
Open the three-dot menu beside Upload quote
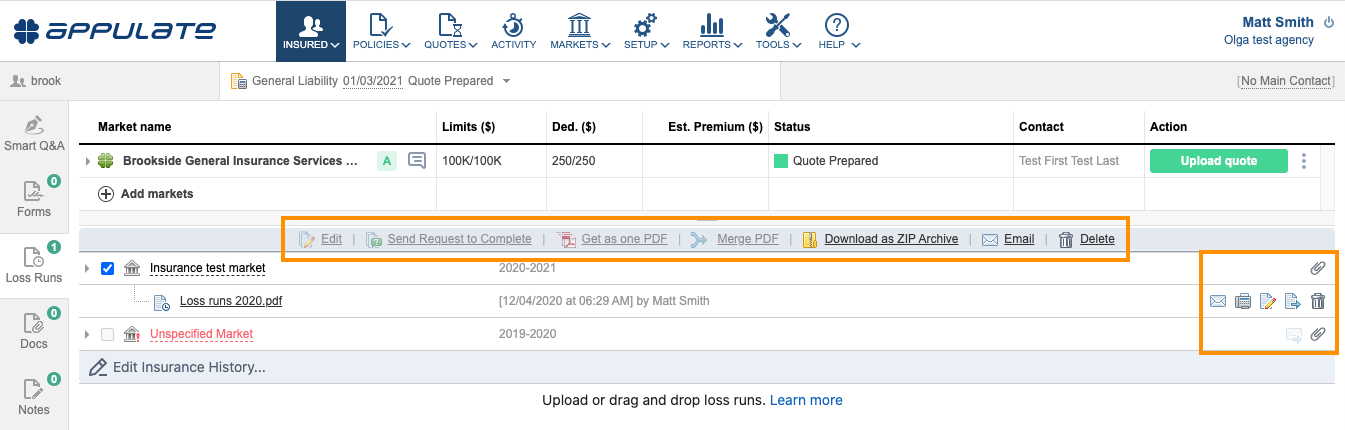point(1303,161)
